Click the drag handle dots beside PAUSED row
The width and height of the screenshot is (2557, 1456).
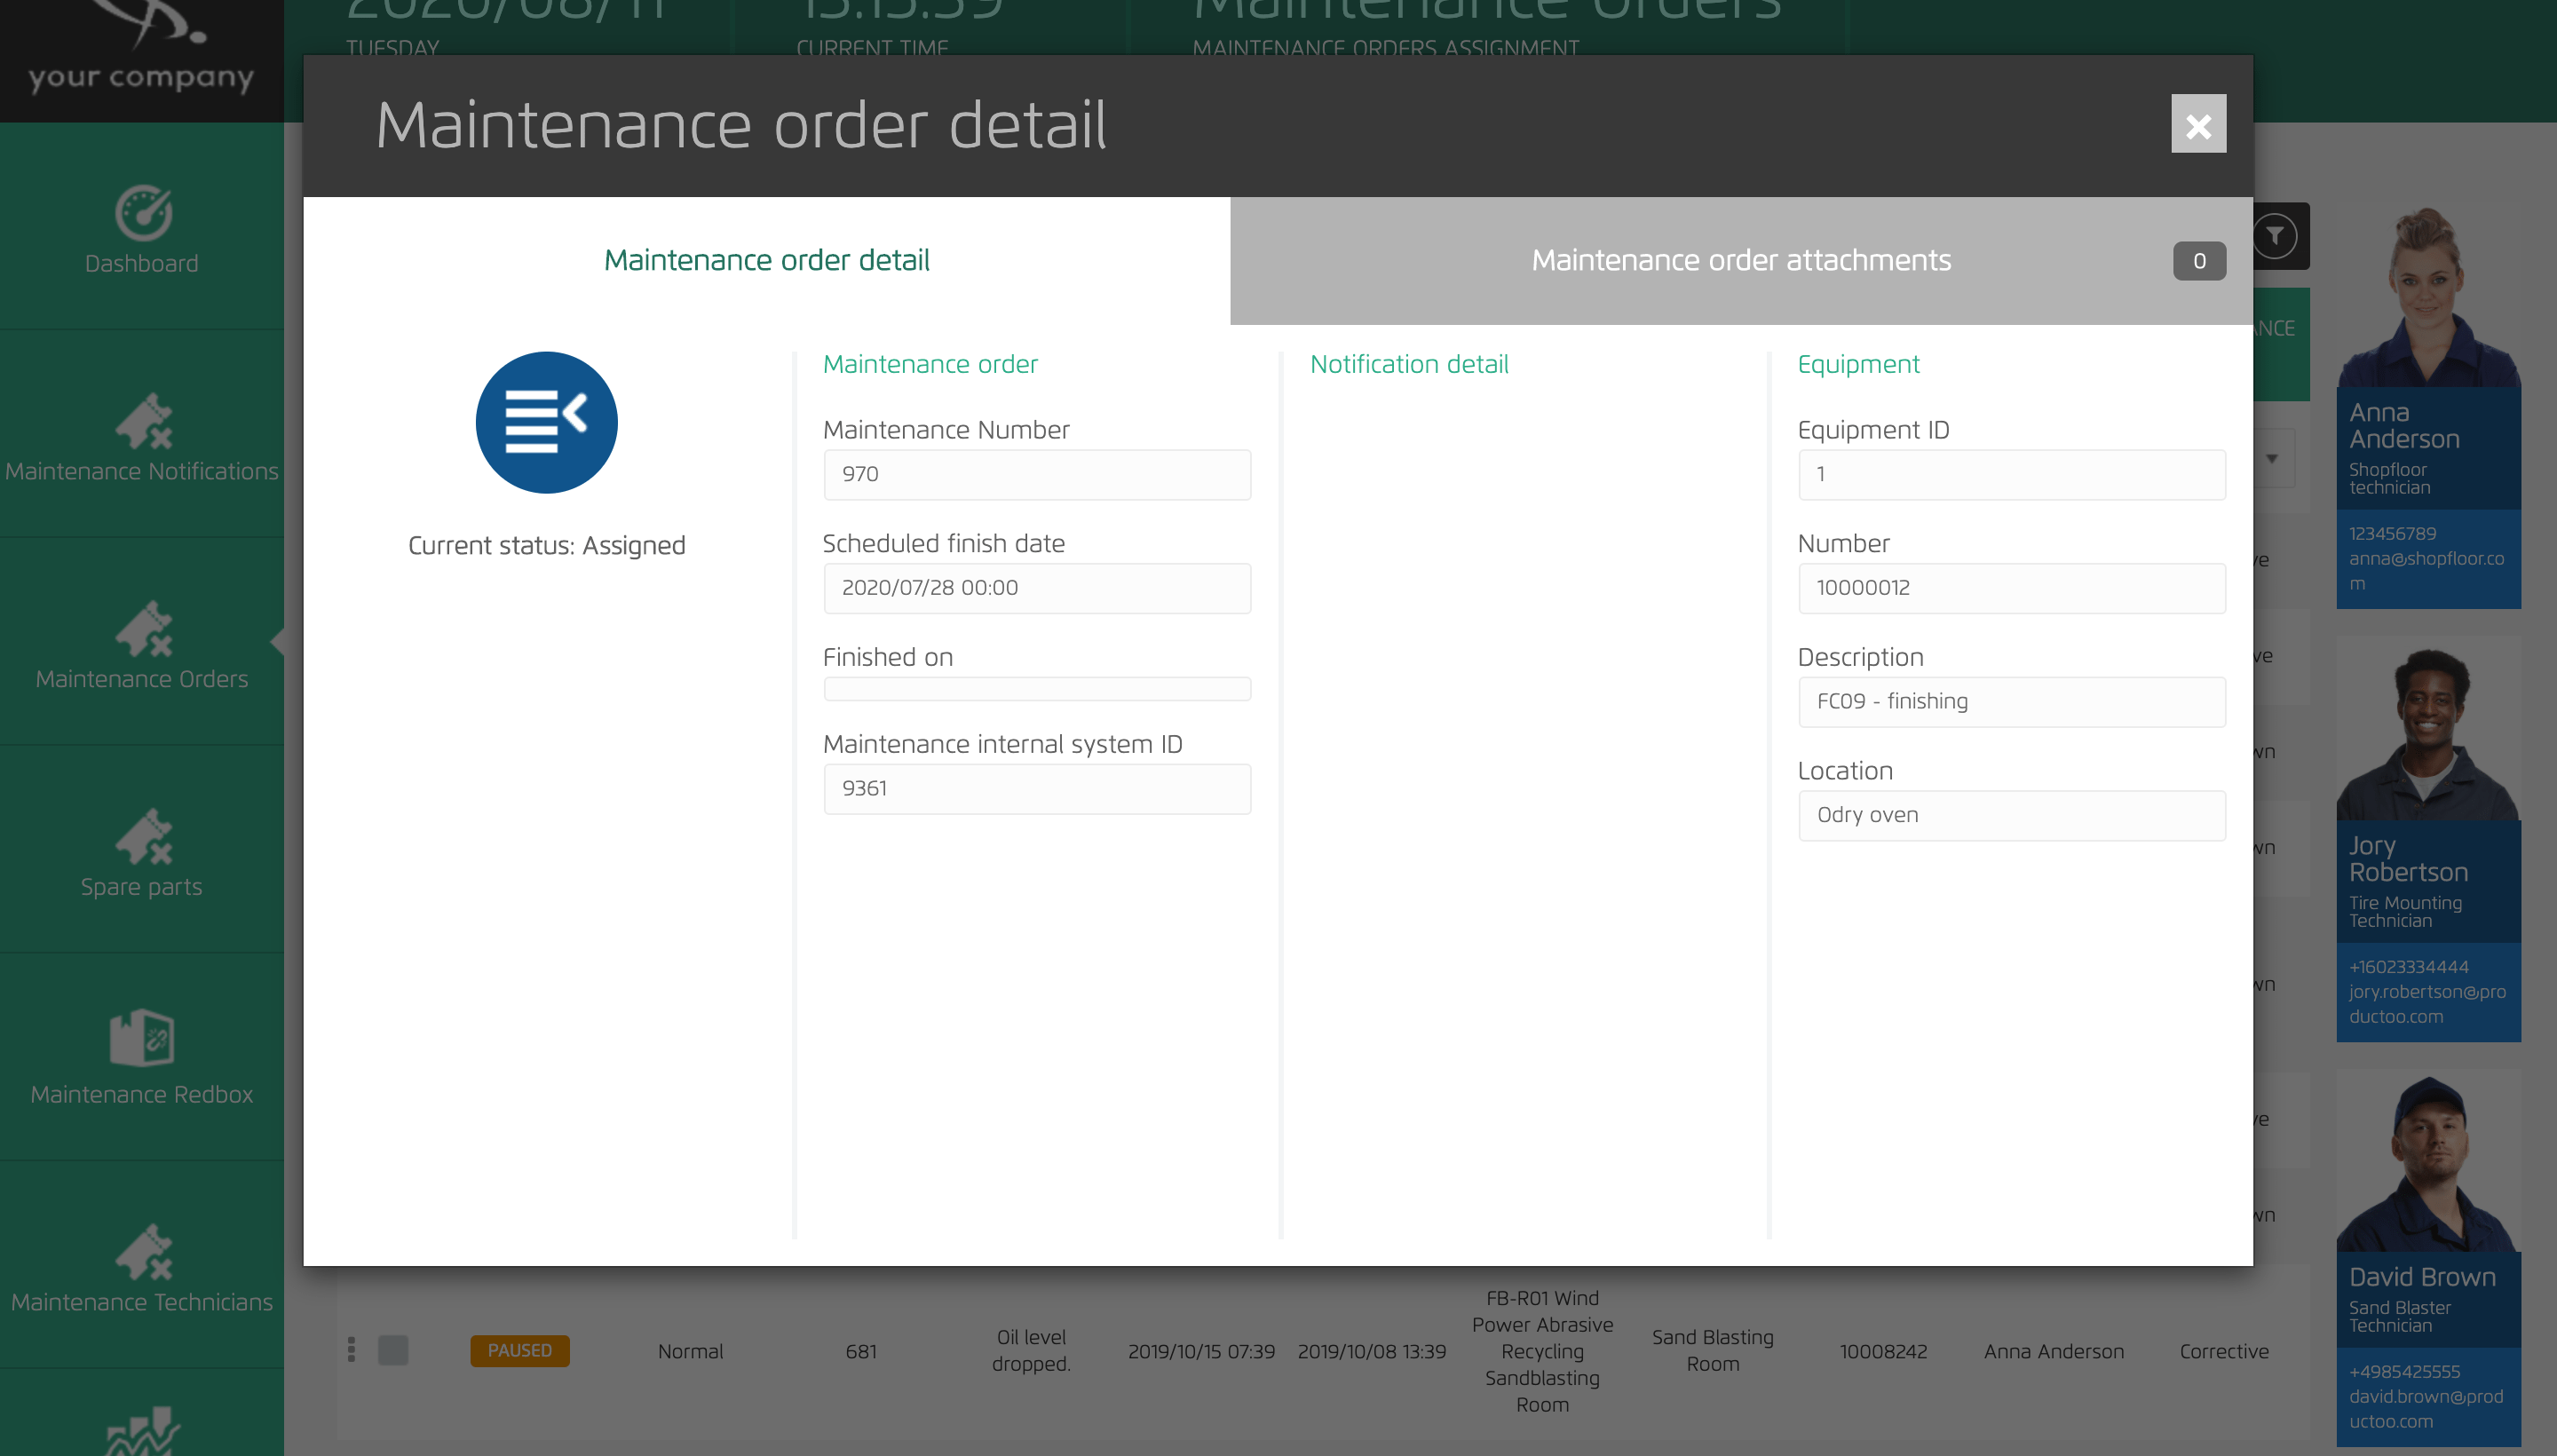click(352, 1350)
